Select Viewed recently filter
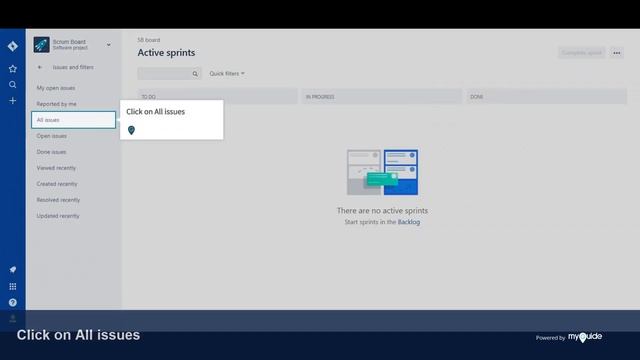The image size is (640, 360). [x=56, y=168]
